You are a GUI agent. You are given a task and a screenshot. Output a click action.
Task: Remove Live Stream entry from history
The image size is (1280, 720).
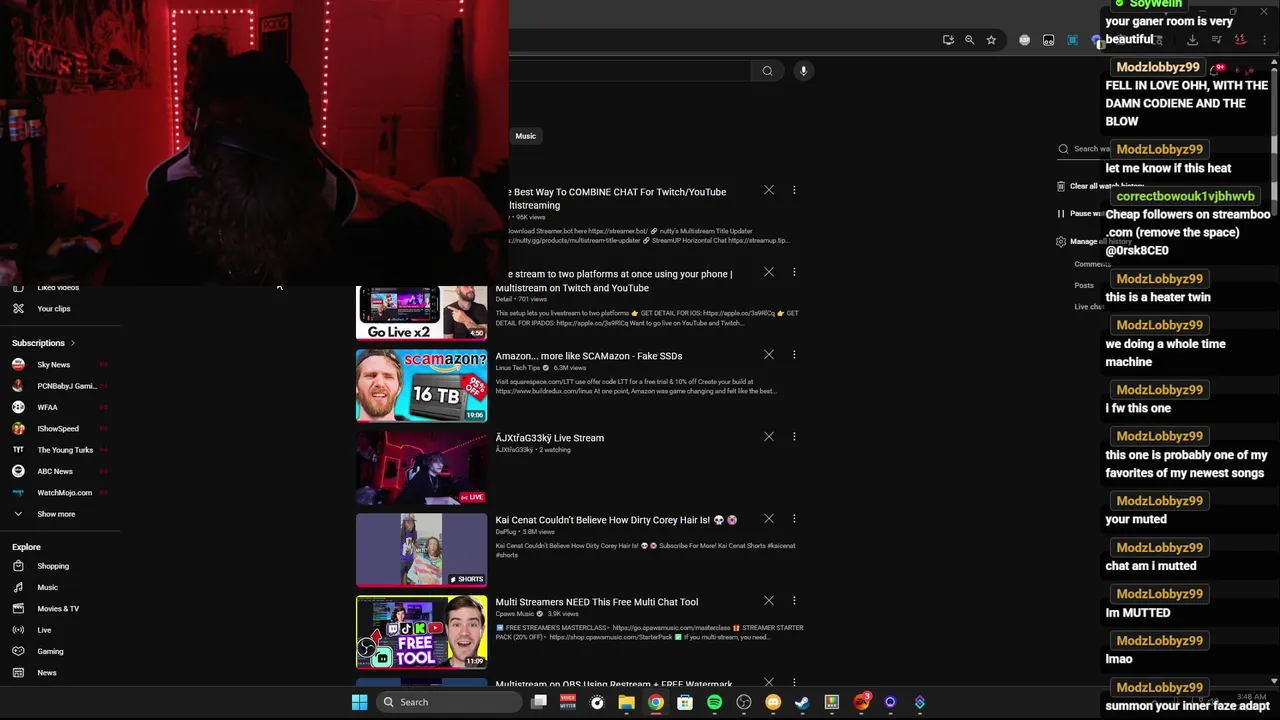coord(769,436)
